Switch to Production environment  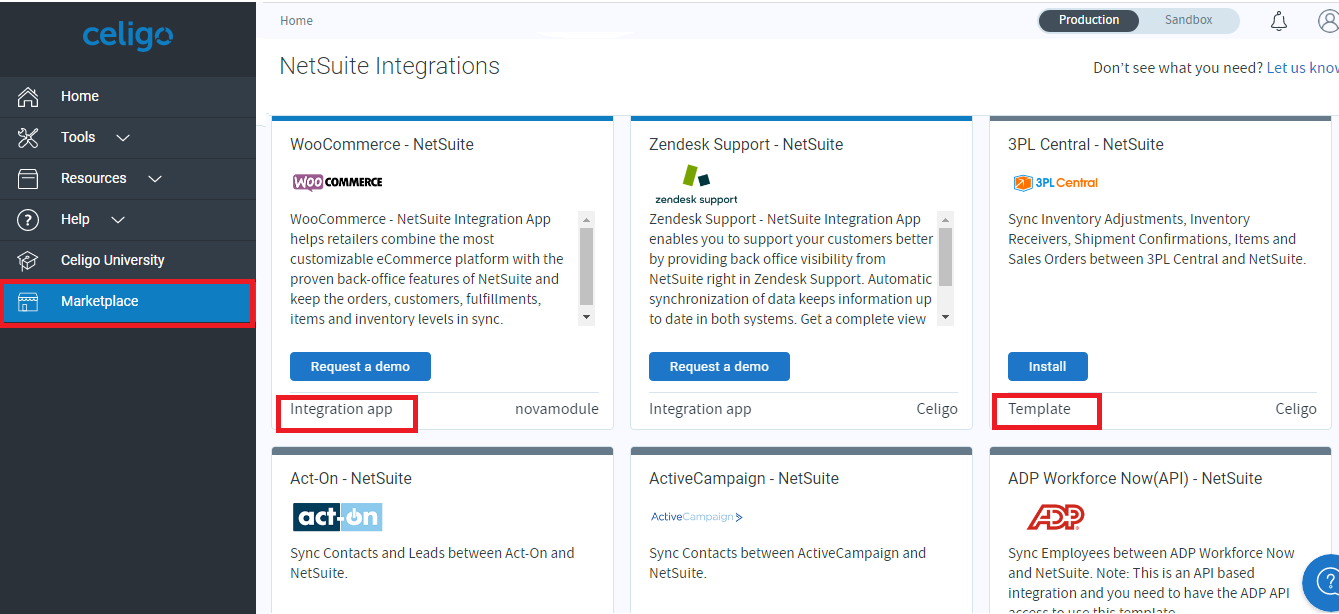click(1089, 20)
